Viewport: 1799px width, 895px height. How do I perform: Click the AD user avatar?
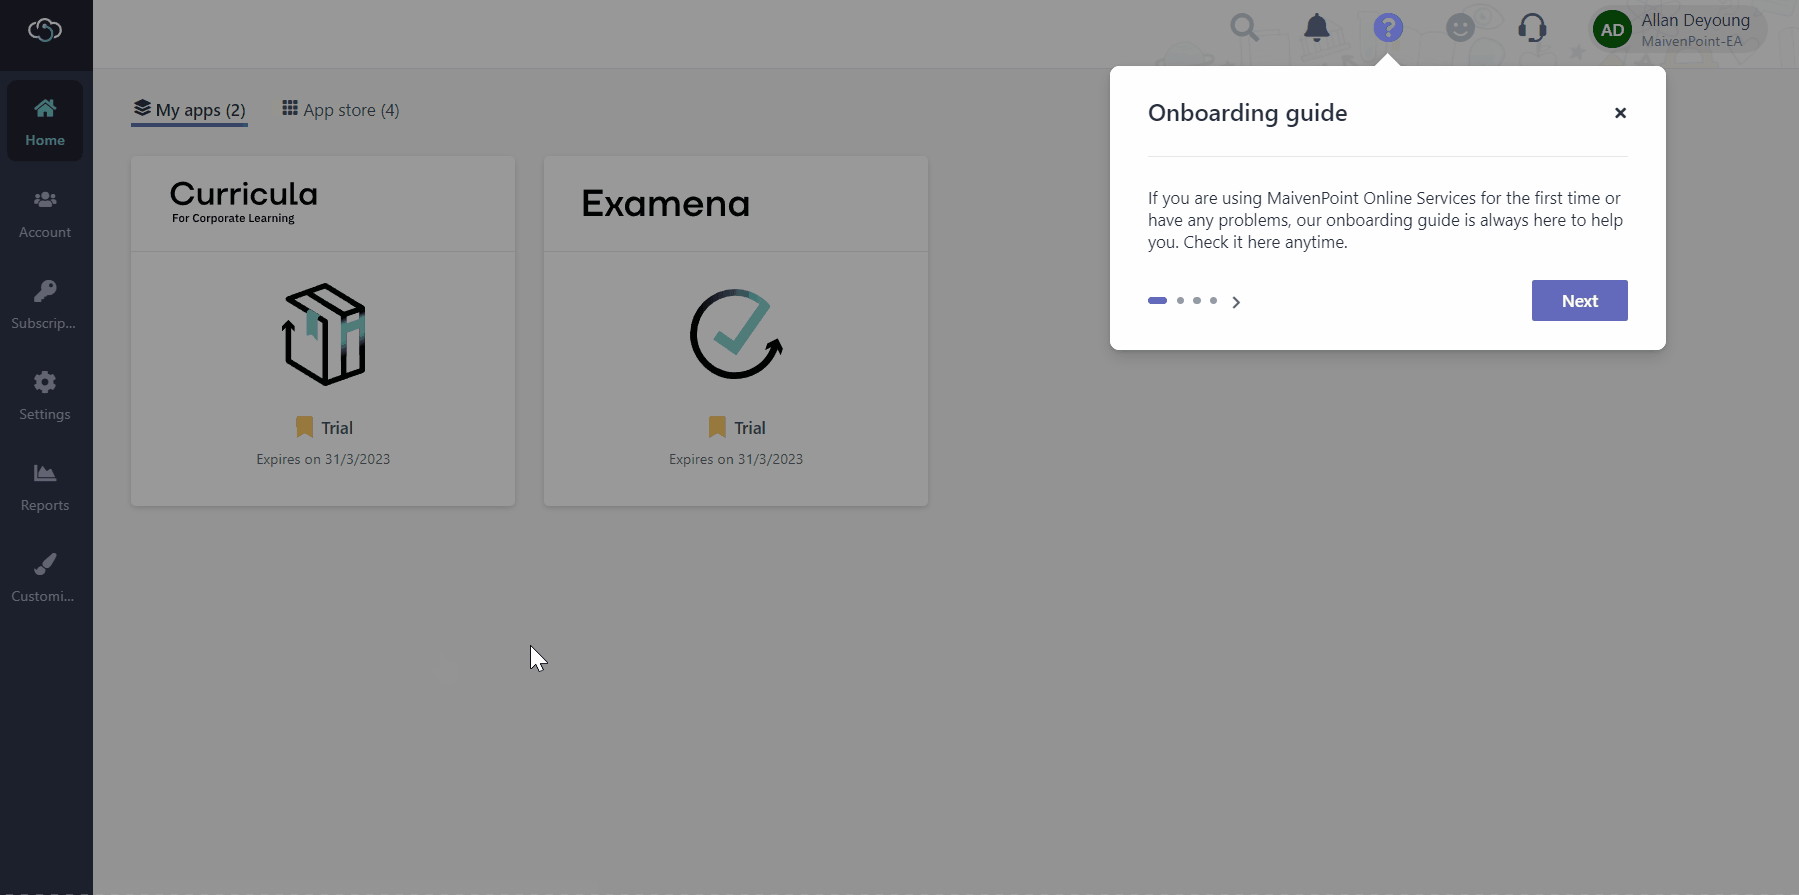(1612, 30)
